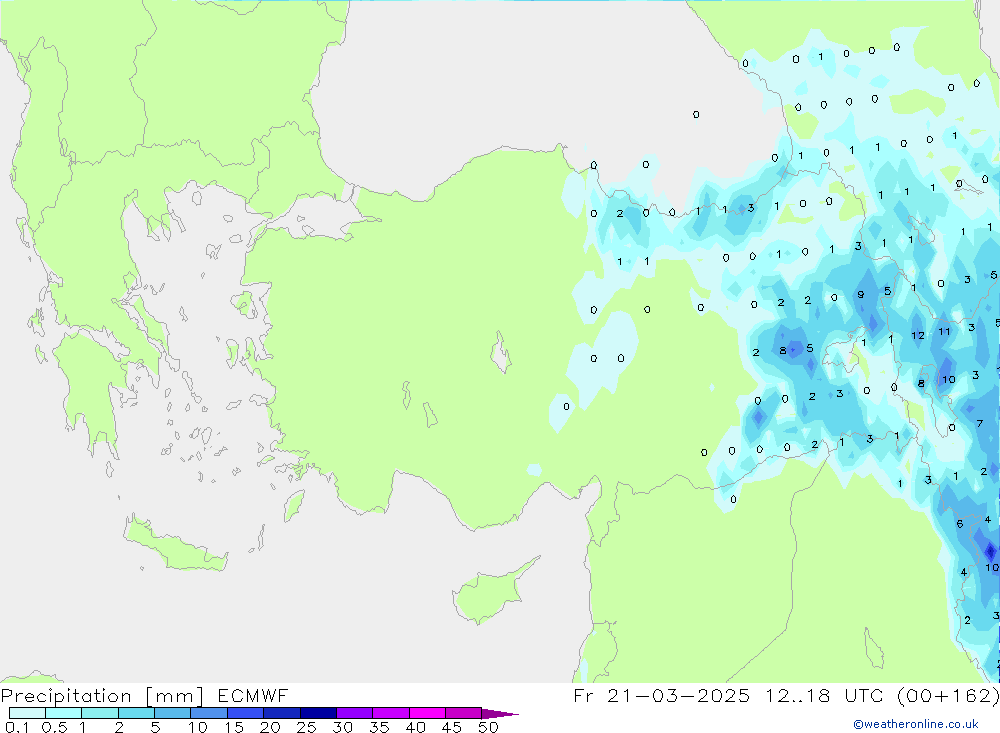The height and width of the screenshot is (733, 1000).
Task: Click the 30–35 mm violet legend swatch
Action: tap(354, 713)
